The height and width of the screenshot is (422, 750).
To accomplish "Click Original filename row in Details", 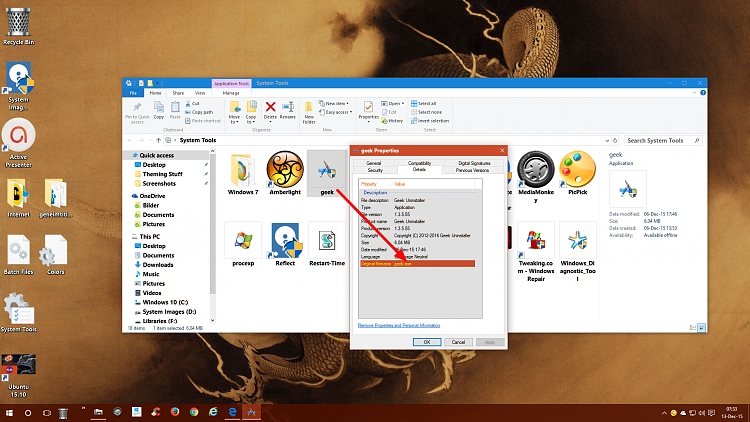I will (417, 264).
